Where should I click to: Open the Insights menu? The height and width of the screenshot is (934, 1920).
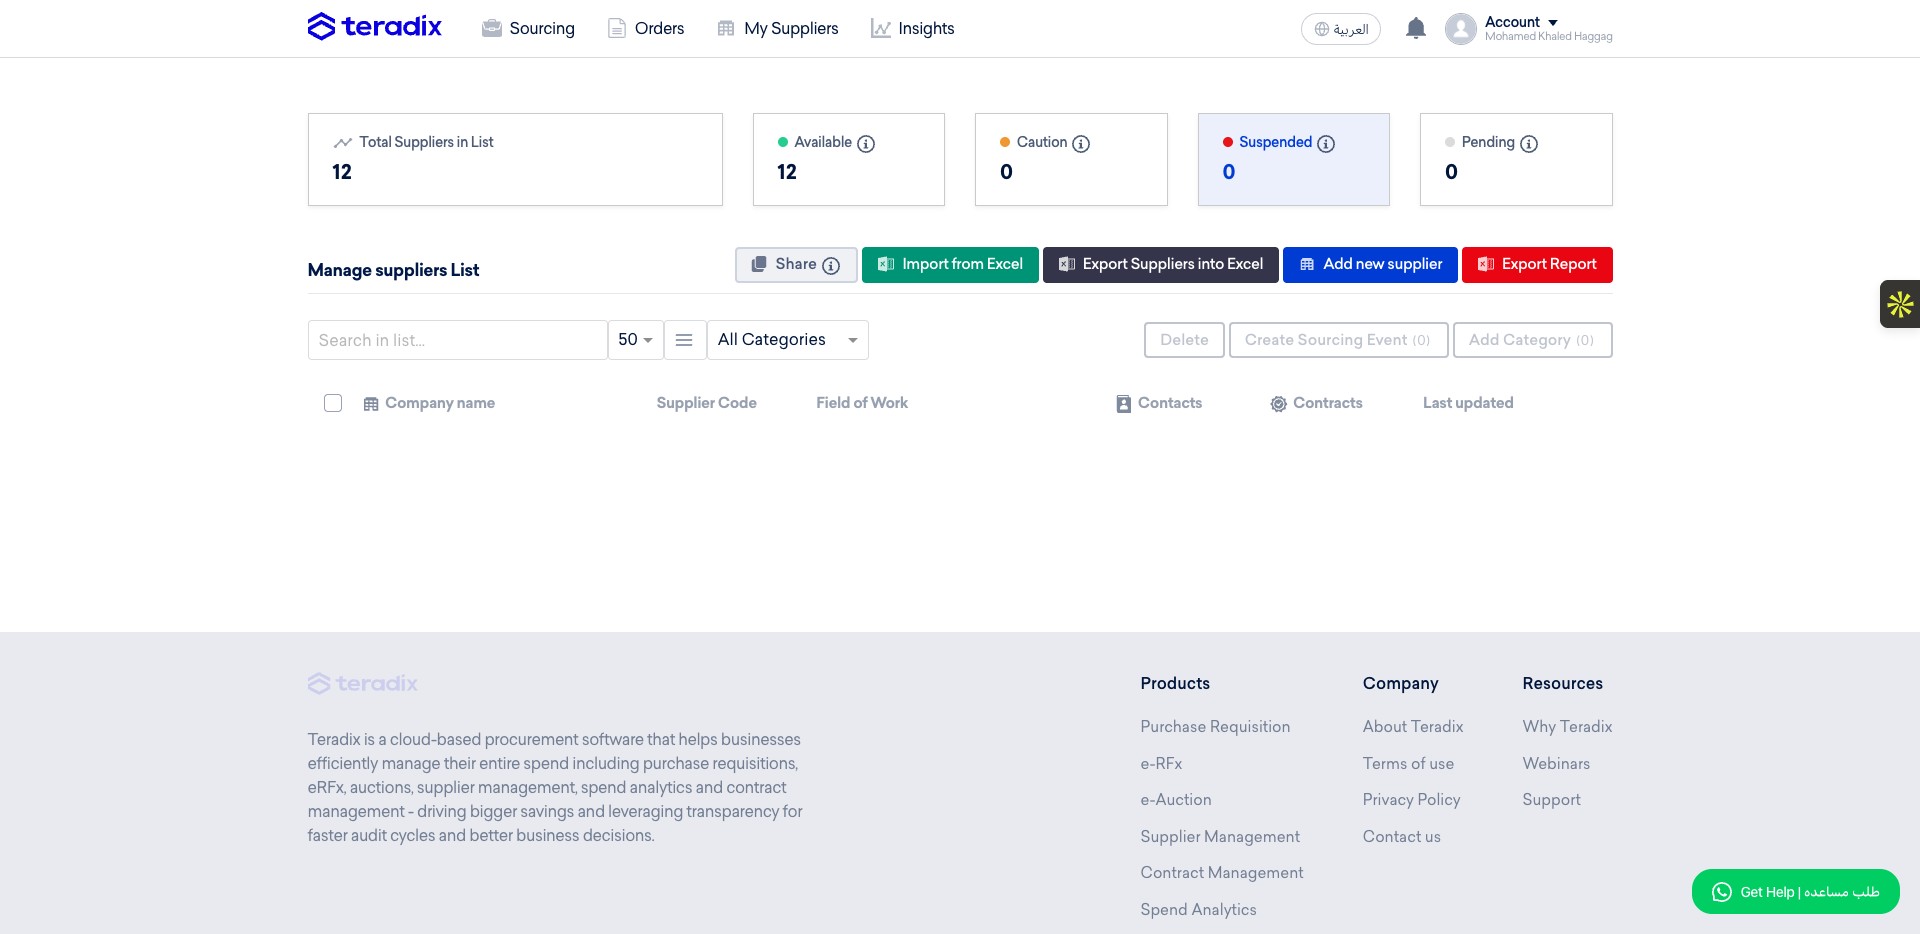912,28
